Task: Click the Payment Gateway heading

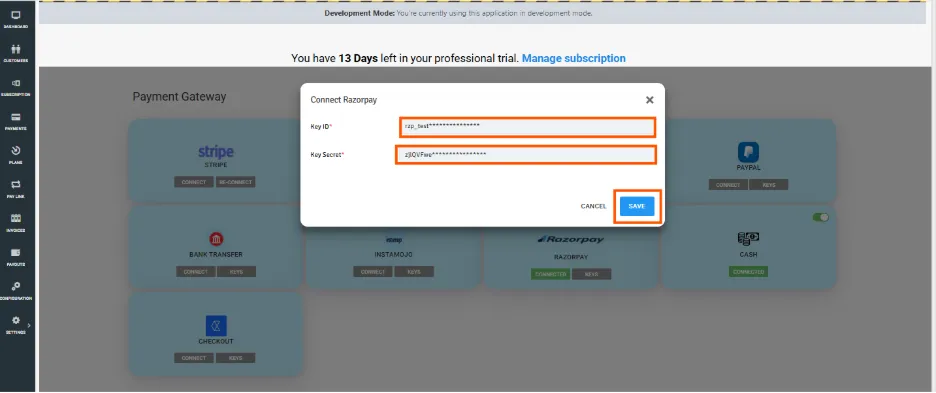Action: (x=179, y=97)
